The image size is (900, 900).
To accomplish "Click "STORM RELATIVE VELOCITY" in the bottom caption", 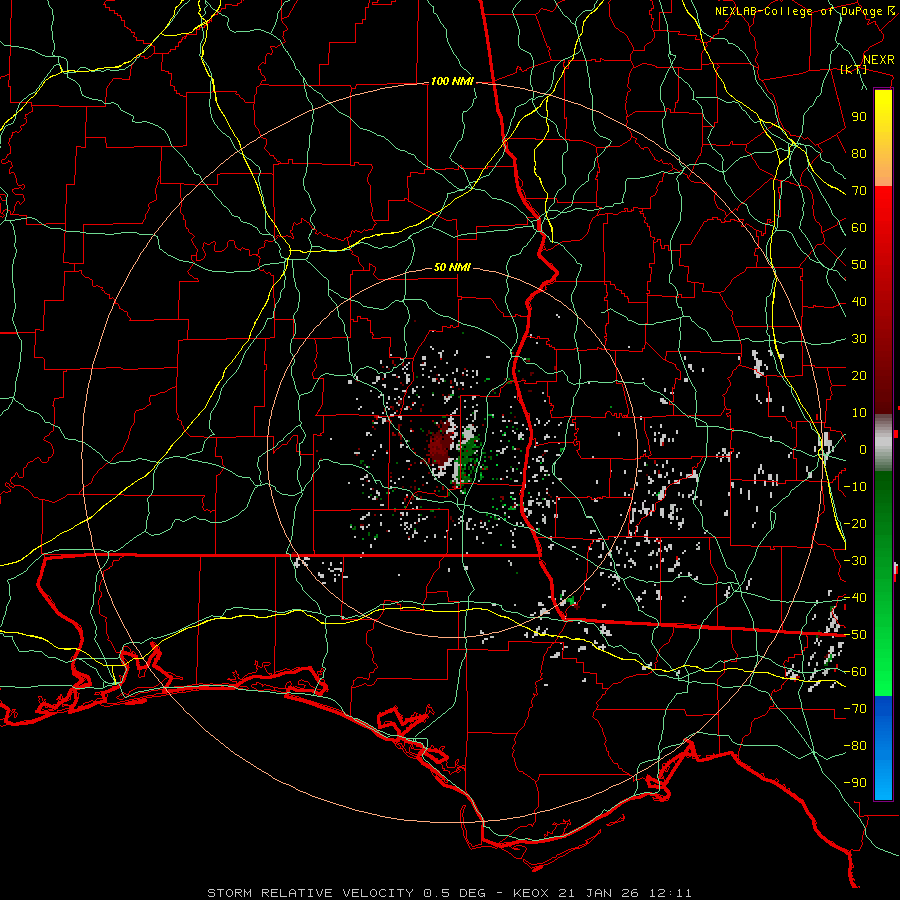I will (310, 893).
